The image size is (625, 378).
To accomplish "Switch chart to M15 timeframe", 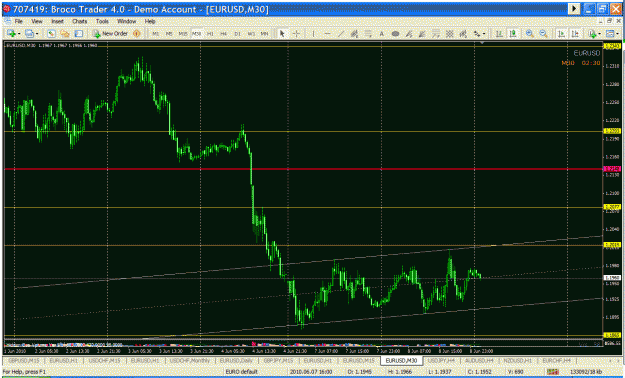I will (183, 34).
